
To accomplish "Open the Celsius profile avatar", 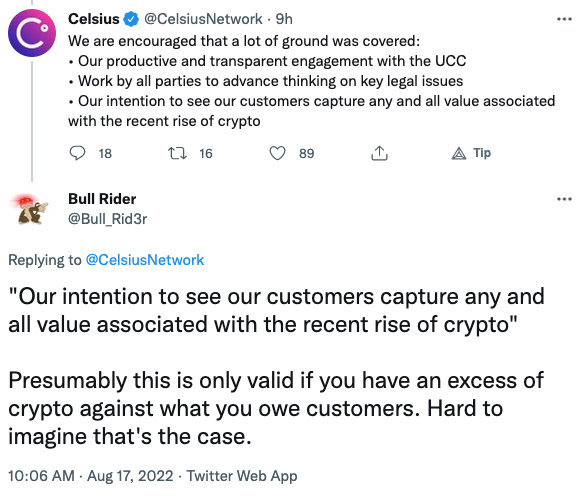I will (32, 33).
